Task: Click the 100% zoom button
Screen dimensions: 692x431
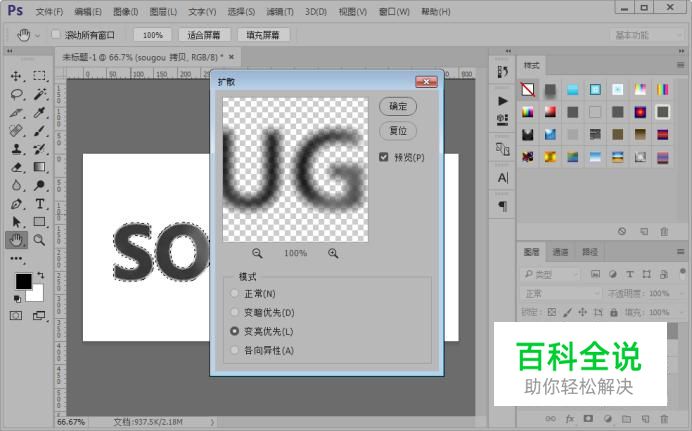Action: tap(153, 35)
